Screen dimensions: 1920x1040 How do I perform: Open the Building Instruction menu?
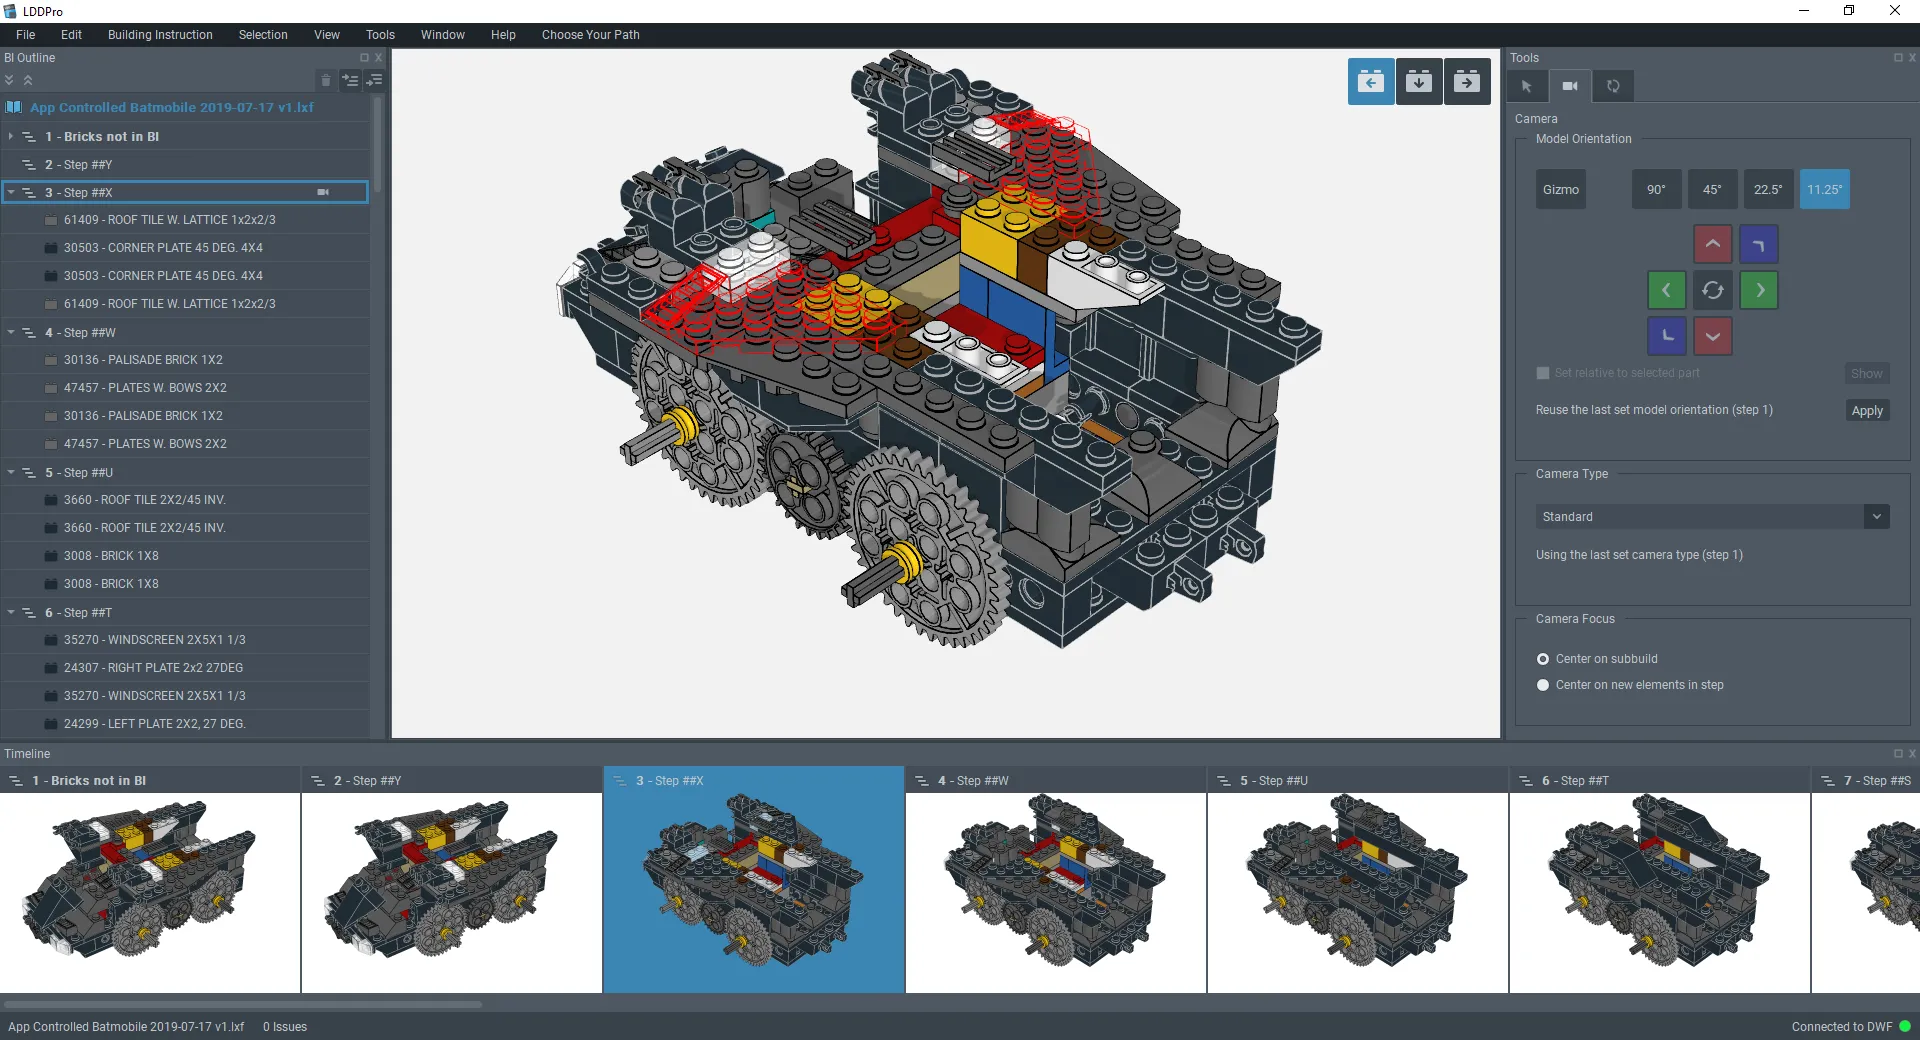(x=160, y=35)
